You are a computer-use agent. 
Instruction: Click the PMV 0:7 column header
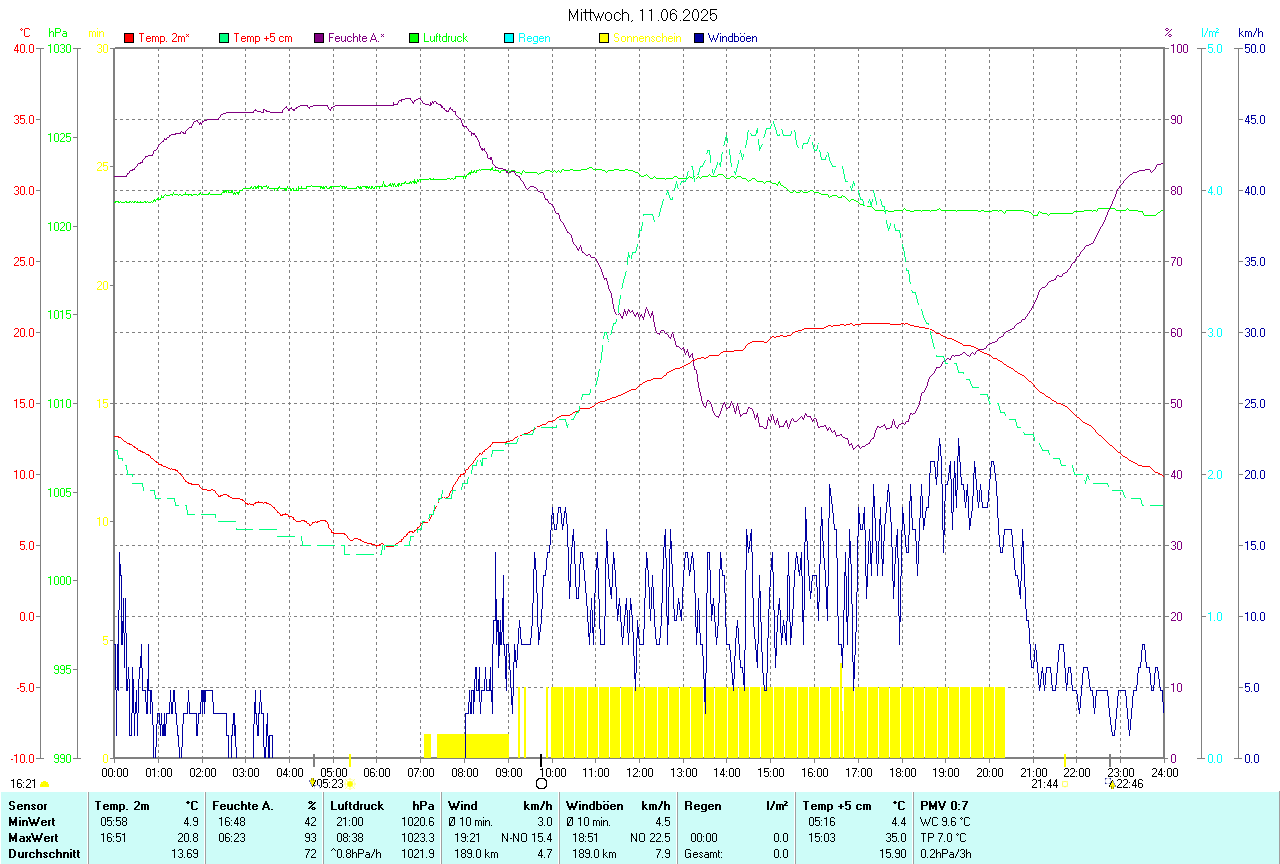[944, 805]
